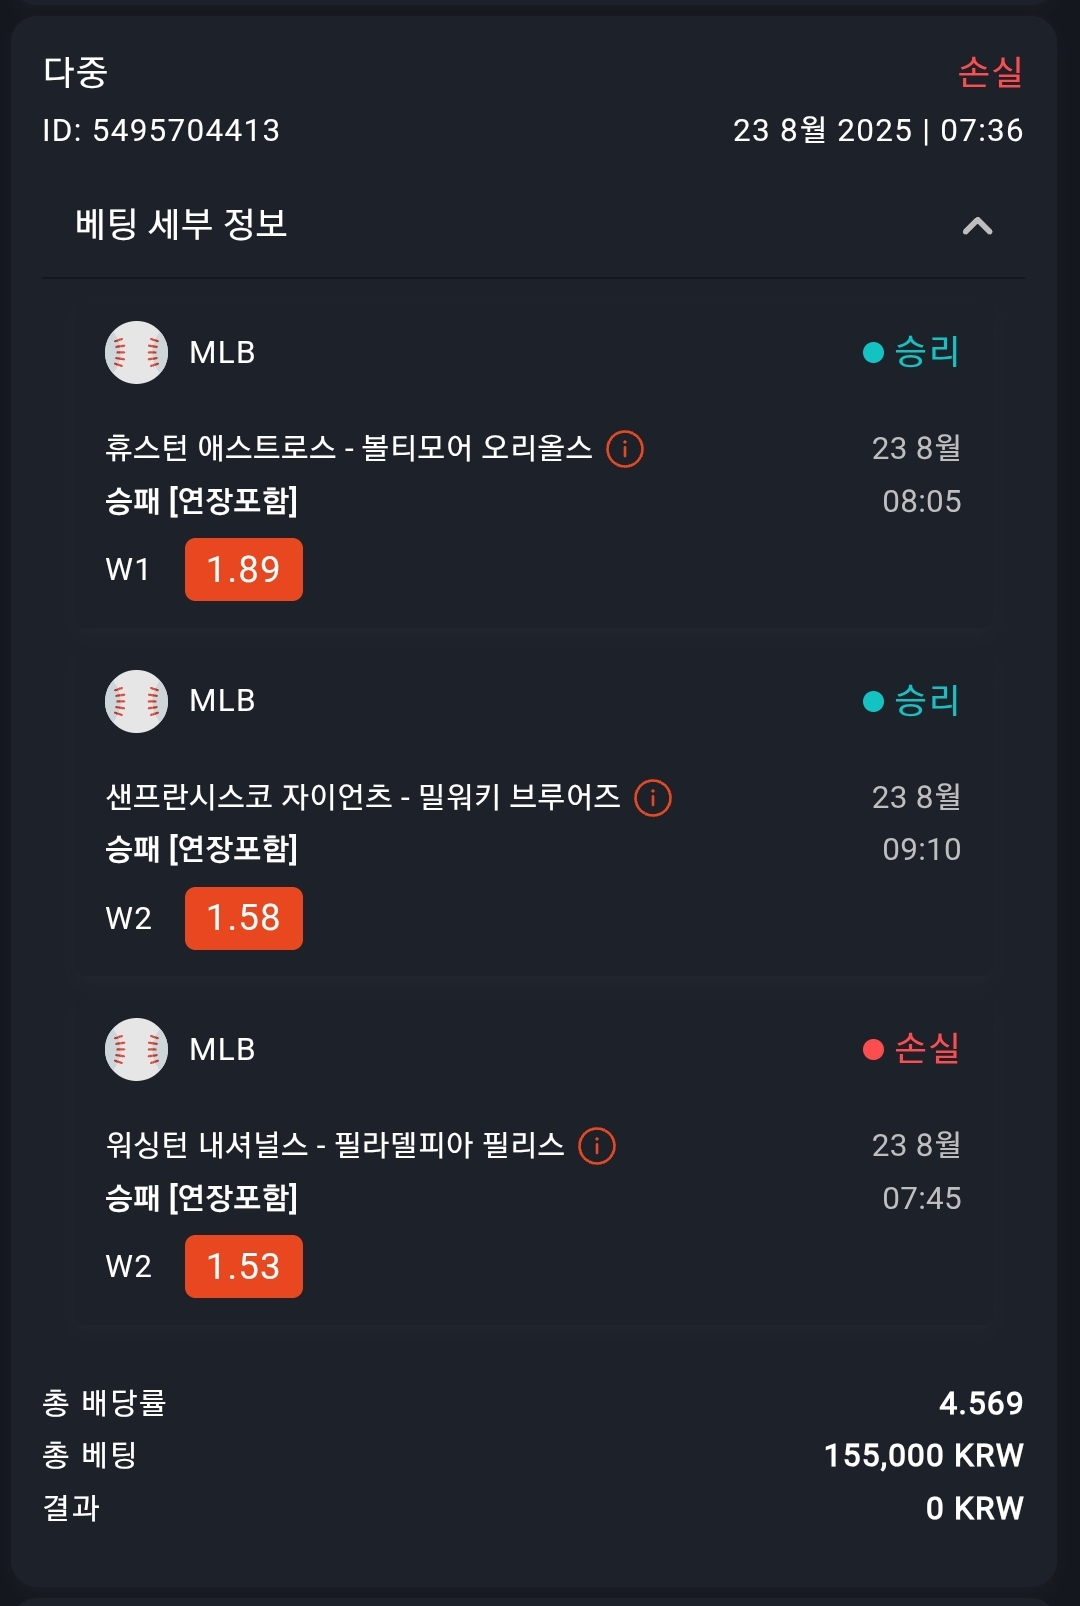Screen dimensions: 1080x1606
Task: Click the 1.53 odds badge
Action: click(x=244, y=1267)
